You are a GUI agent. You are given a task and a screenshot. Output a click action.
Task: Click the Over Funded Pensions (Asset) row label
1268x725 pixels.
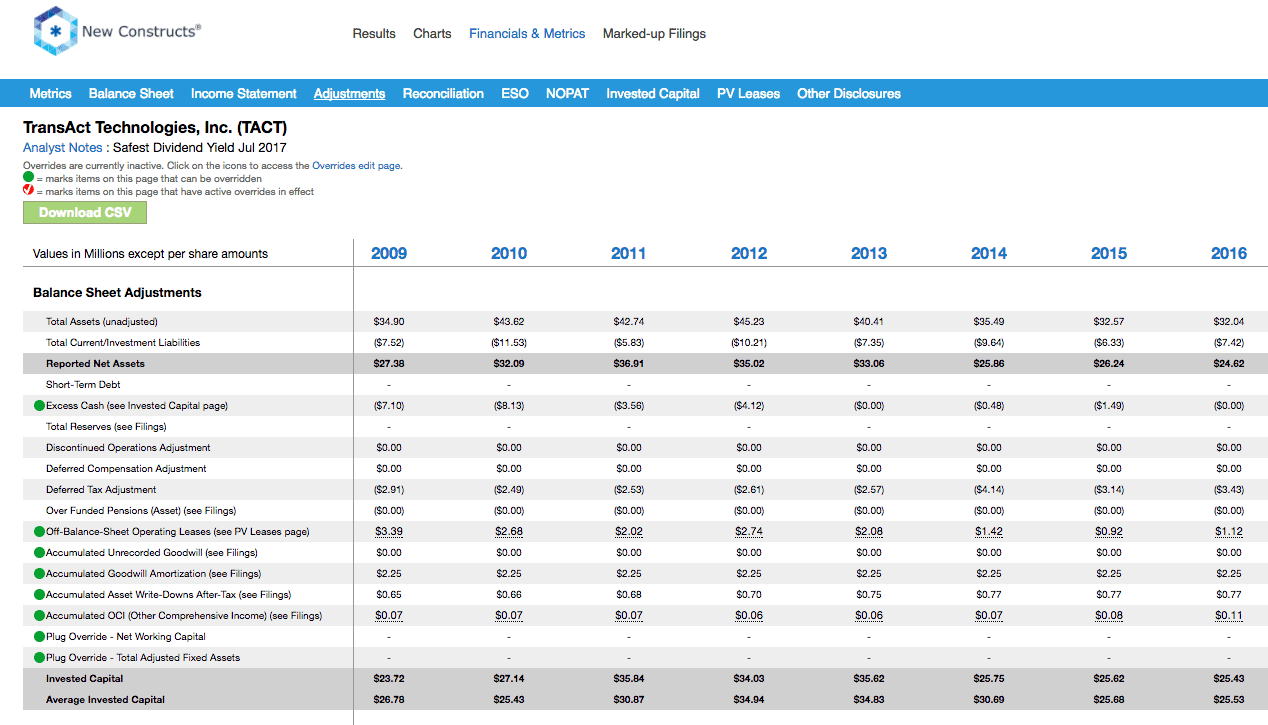[141, 511]
